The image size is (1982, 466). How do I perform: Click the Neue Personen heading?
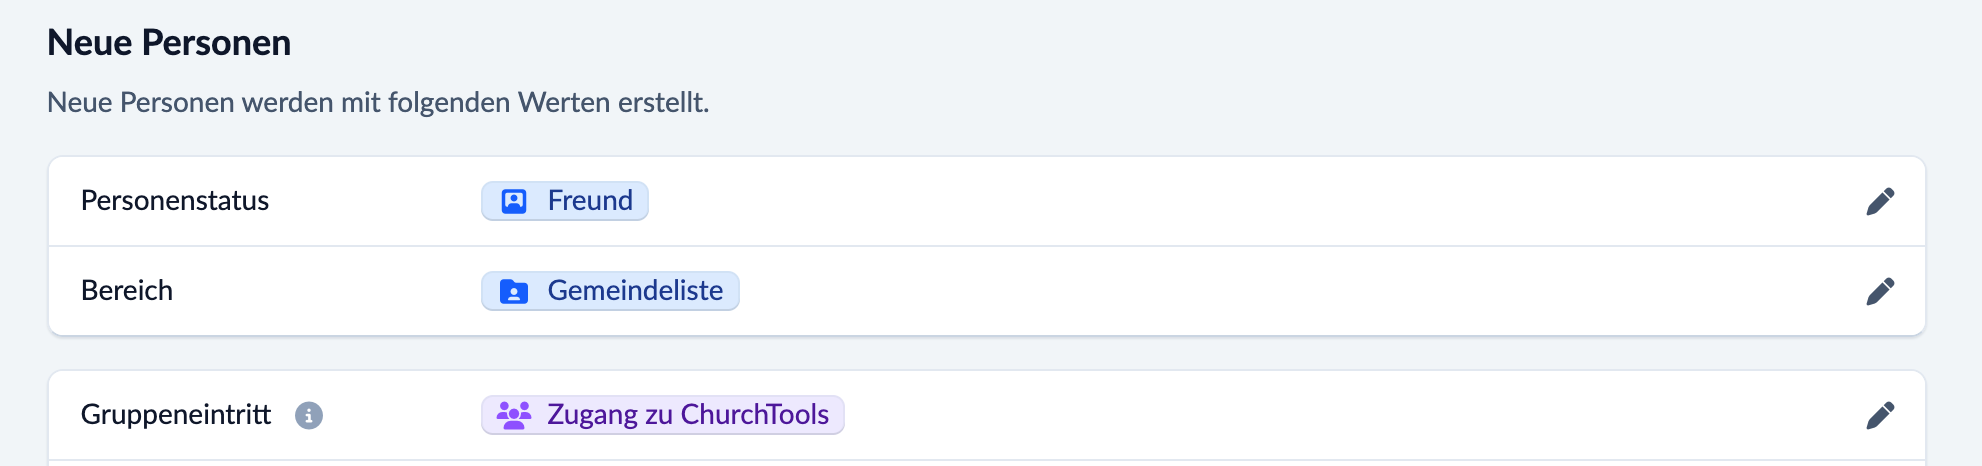[x=169, y=43]
